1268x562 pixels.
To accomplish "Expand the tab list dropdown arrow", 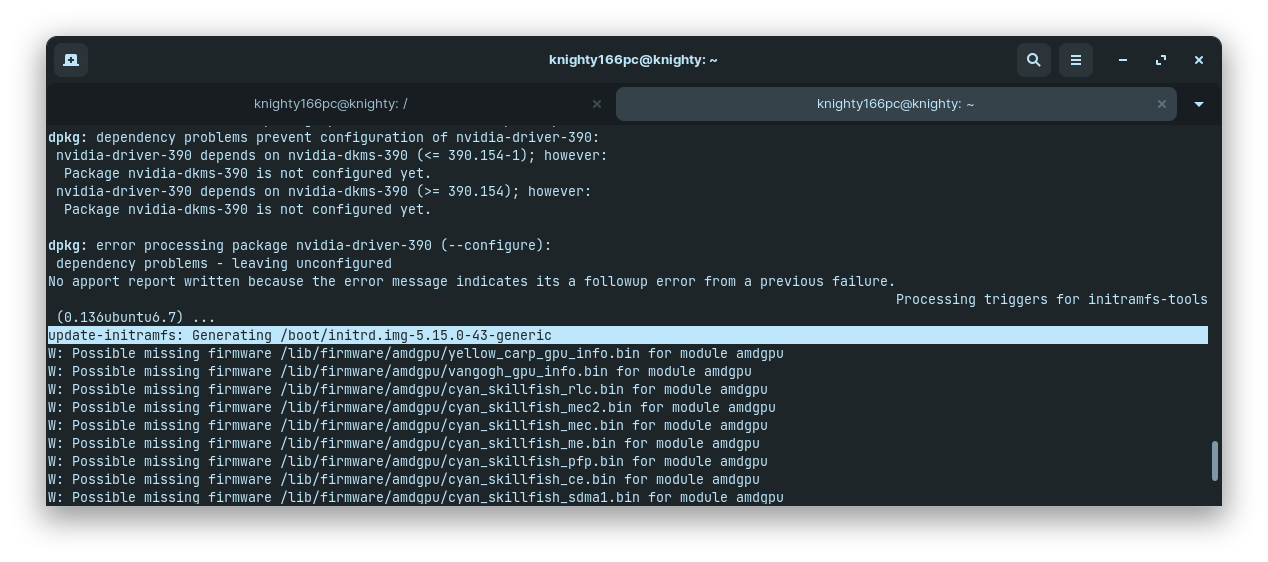I will (x=1199, y=104).
